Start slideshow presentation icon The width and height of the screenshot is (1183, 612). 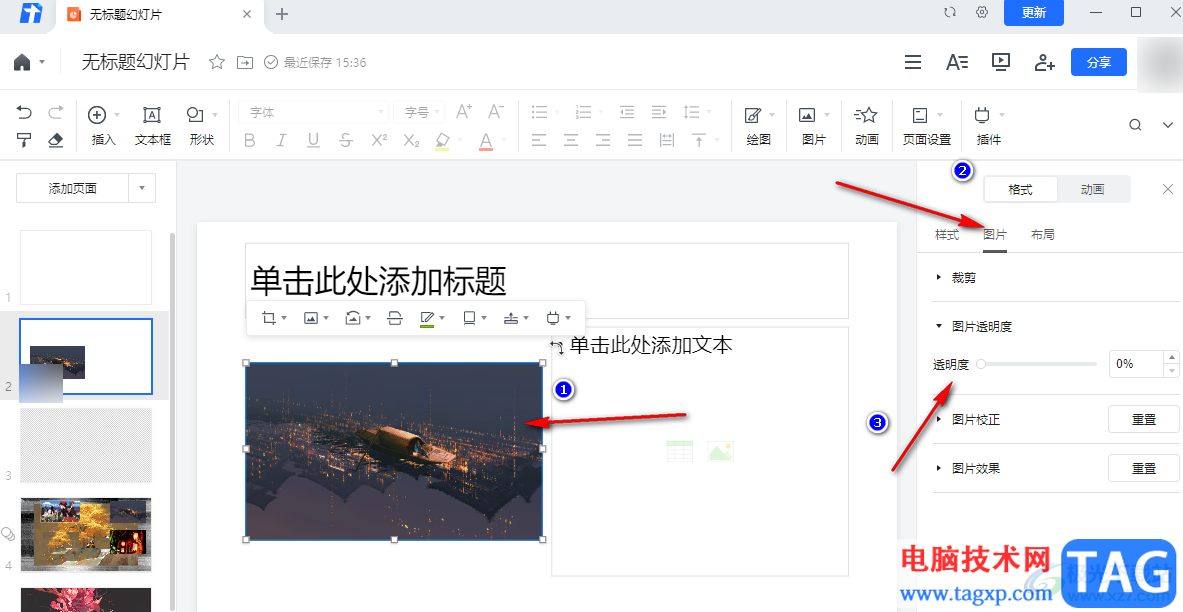pyautogui.click(x=1000, y=63)
